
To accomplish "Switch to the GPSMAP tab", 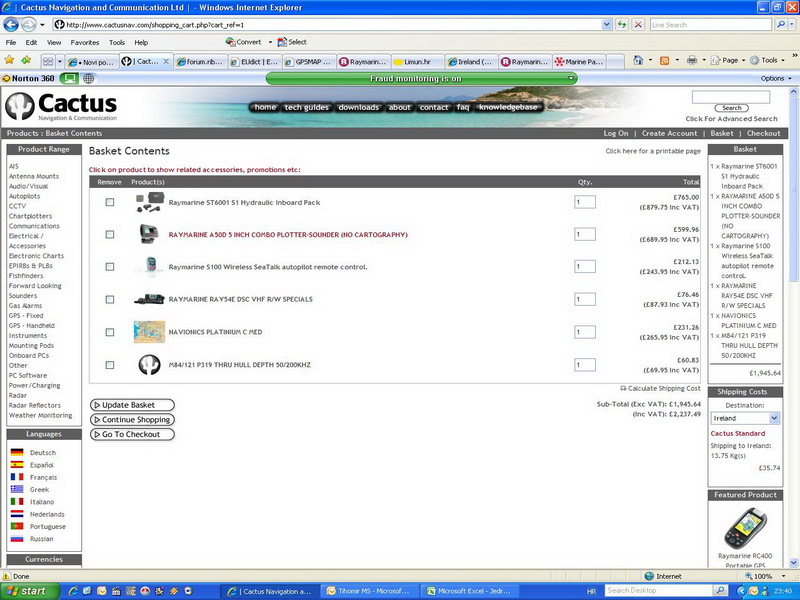I will click(309, 62).
